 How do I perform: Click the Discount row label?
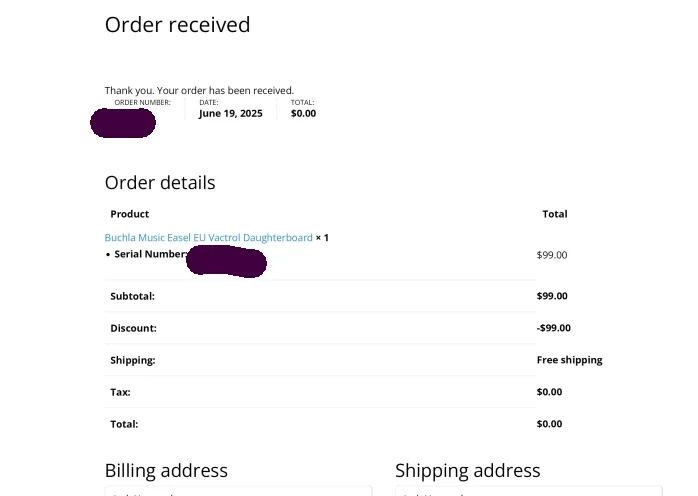pyautogui.click(x=133, y=328)
